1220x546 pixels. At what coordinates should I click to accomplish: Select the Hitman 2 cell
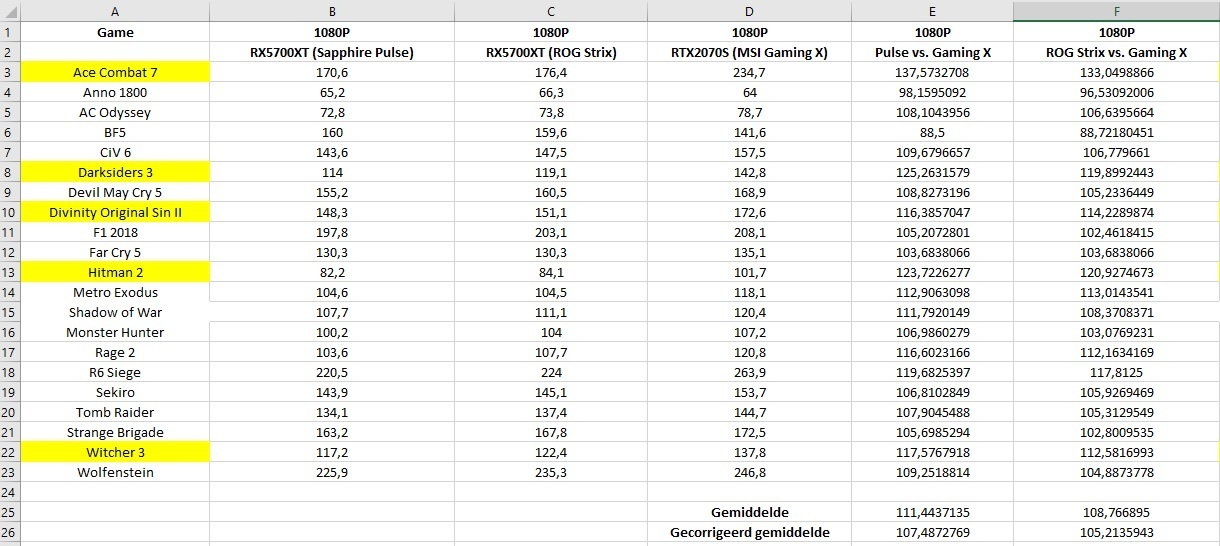(x=115, y=272)
